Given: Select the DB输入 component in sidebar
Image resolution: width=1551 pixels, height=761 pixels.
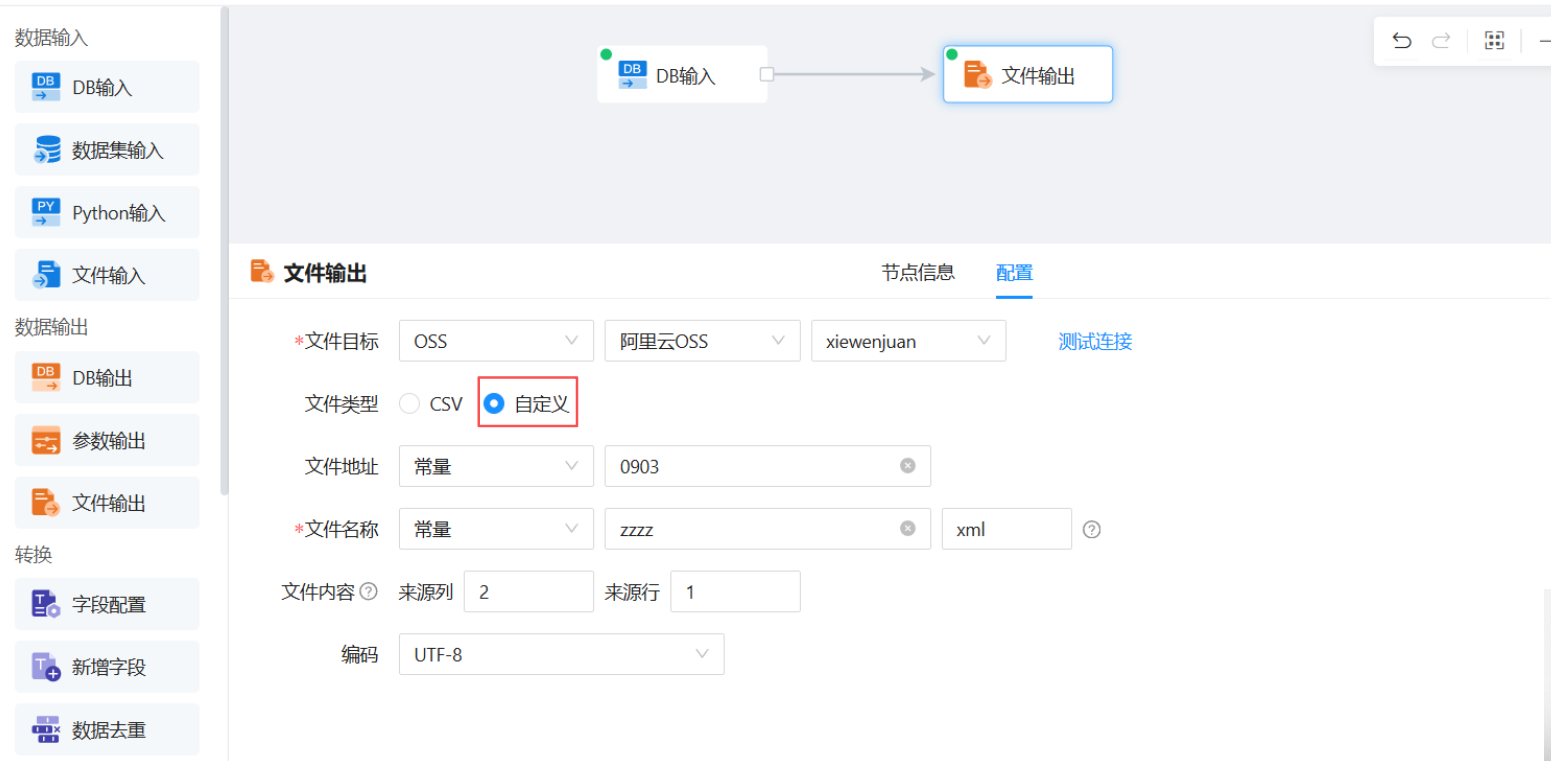Looking at the screenshot, I should point(107,87).
